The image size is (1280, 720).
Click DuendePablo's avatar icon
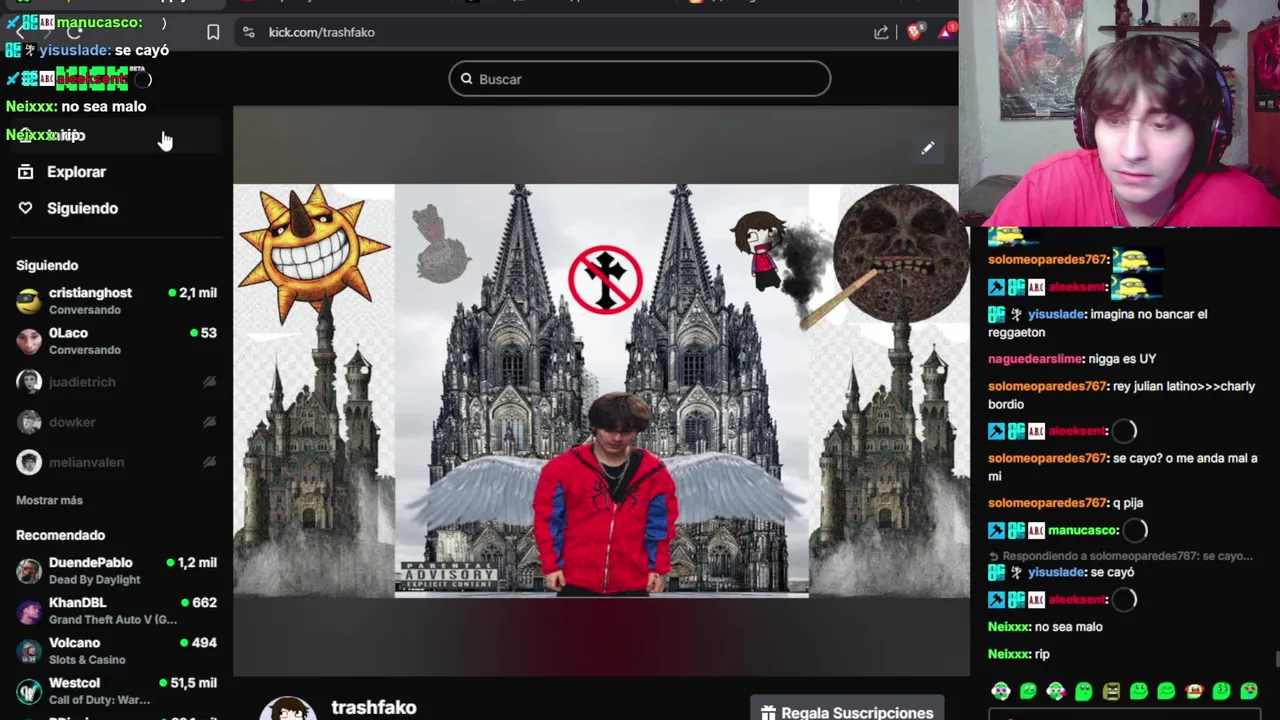(x=29, y=571)
